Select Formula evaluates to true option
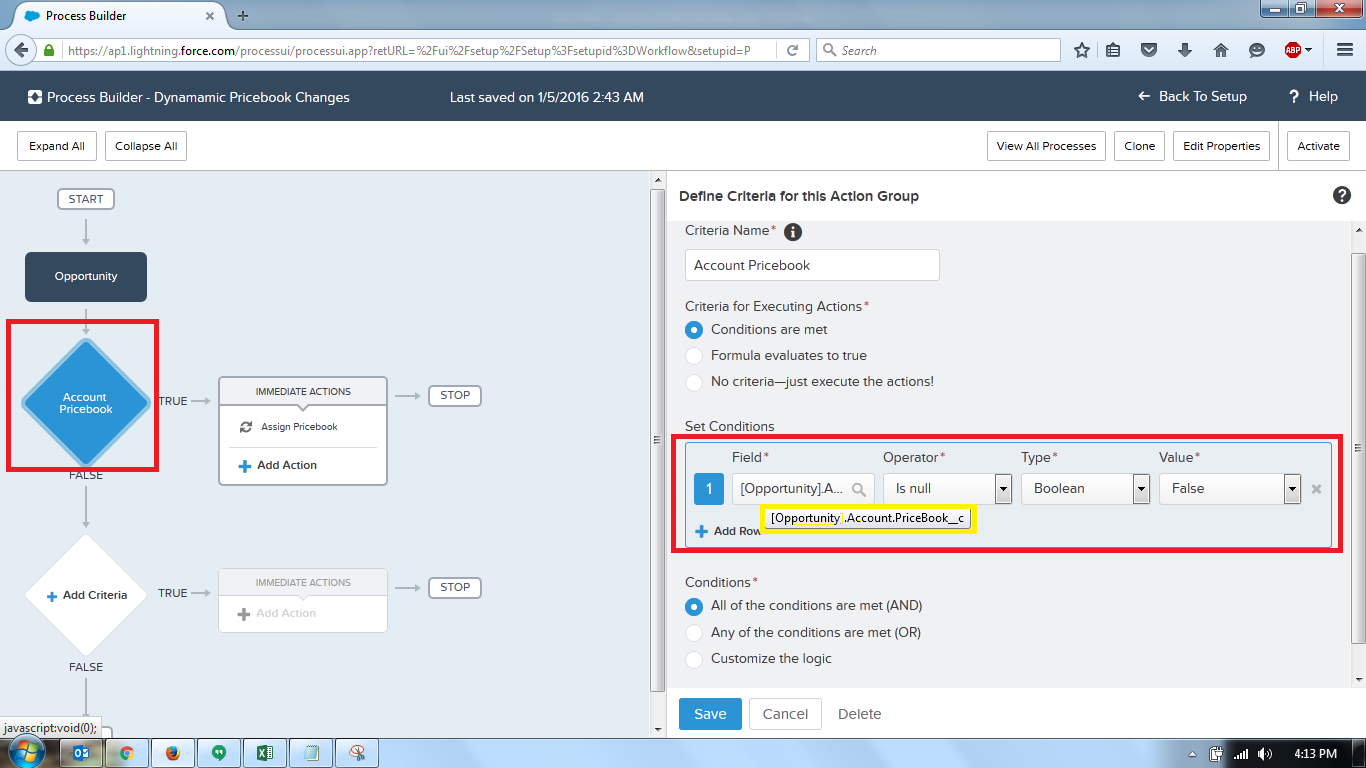This screenshot has height=768, width=1366. tap(694, 356)
